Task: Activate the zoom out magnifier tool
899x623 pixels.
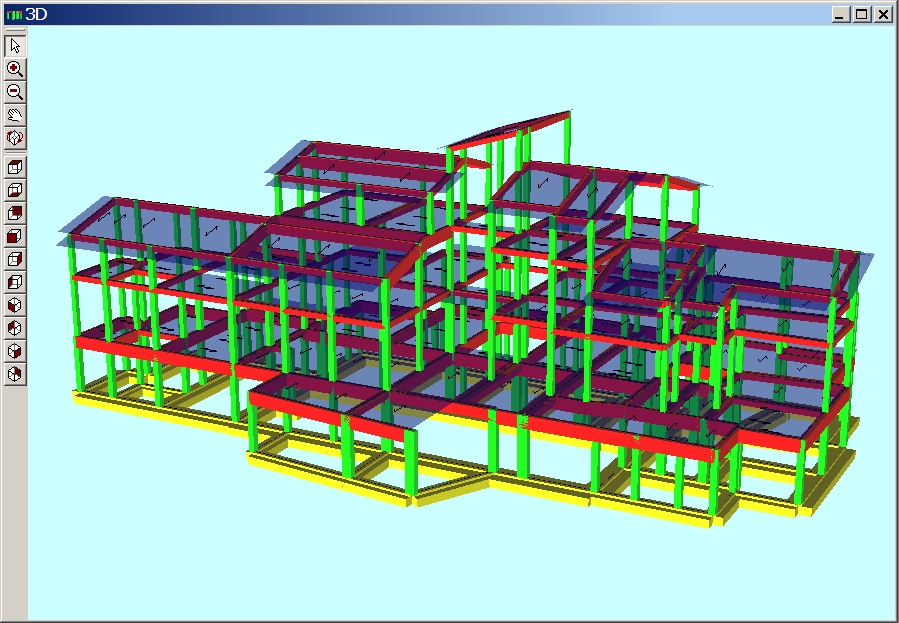Action: pos(15,92)
